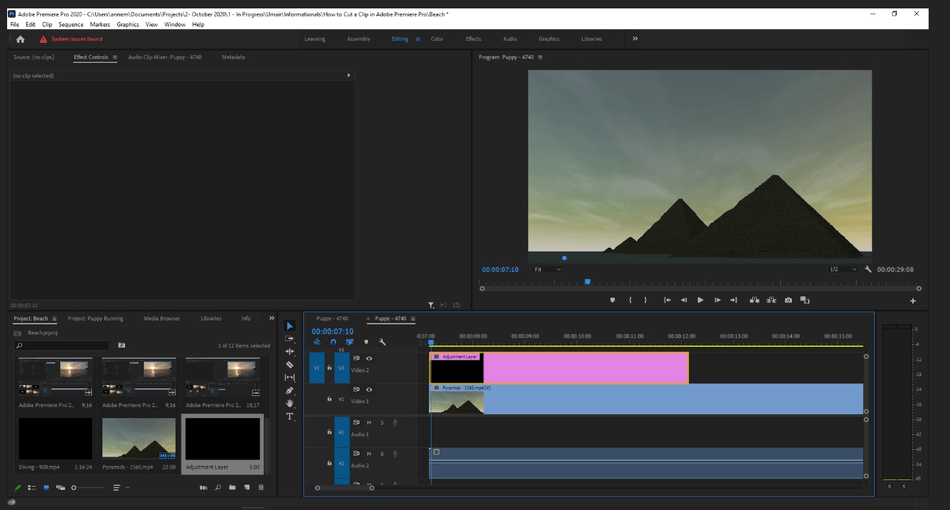Mute the Audio 2 track
Viewport: 950px width, 510px height.
tap(369, 454)
